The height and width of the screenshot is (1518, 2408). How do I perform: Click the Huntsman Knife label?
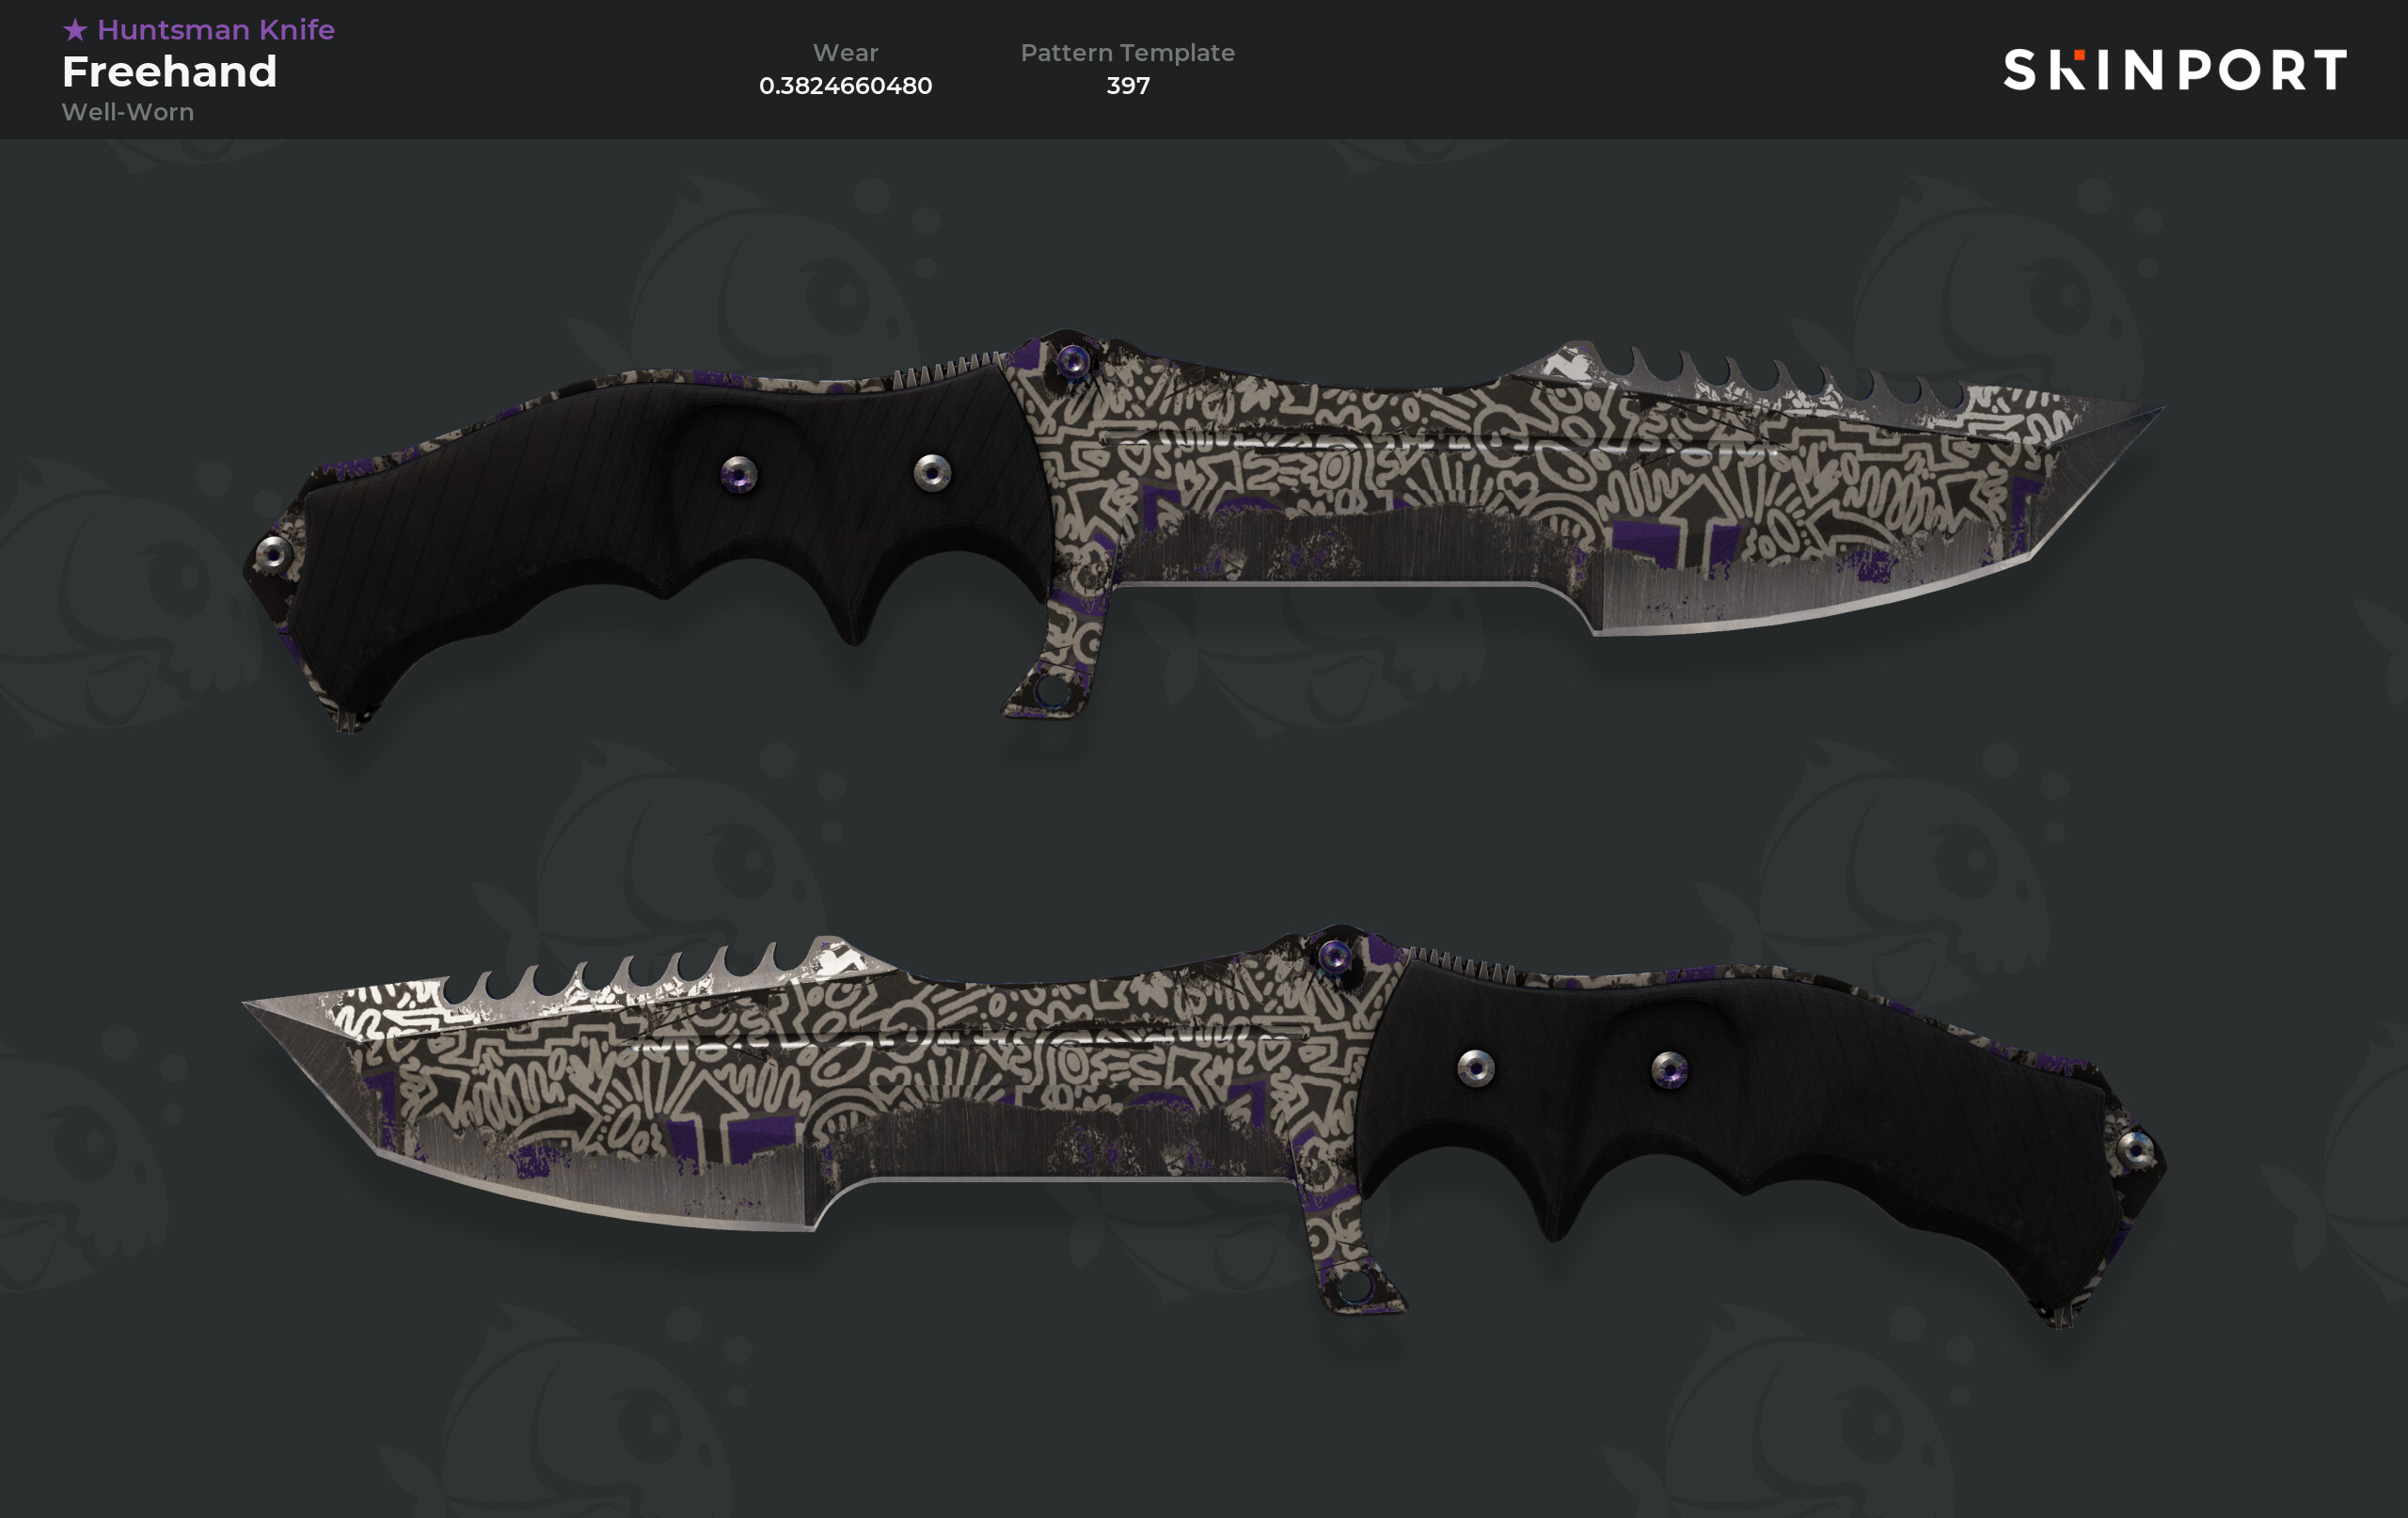coord(216,30)
